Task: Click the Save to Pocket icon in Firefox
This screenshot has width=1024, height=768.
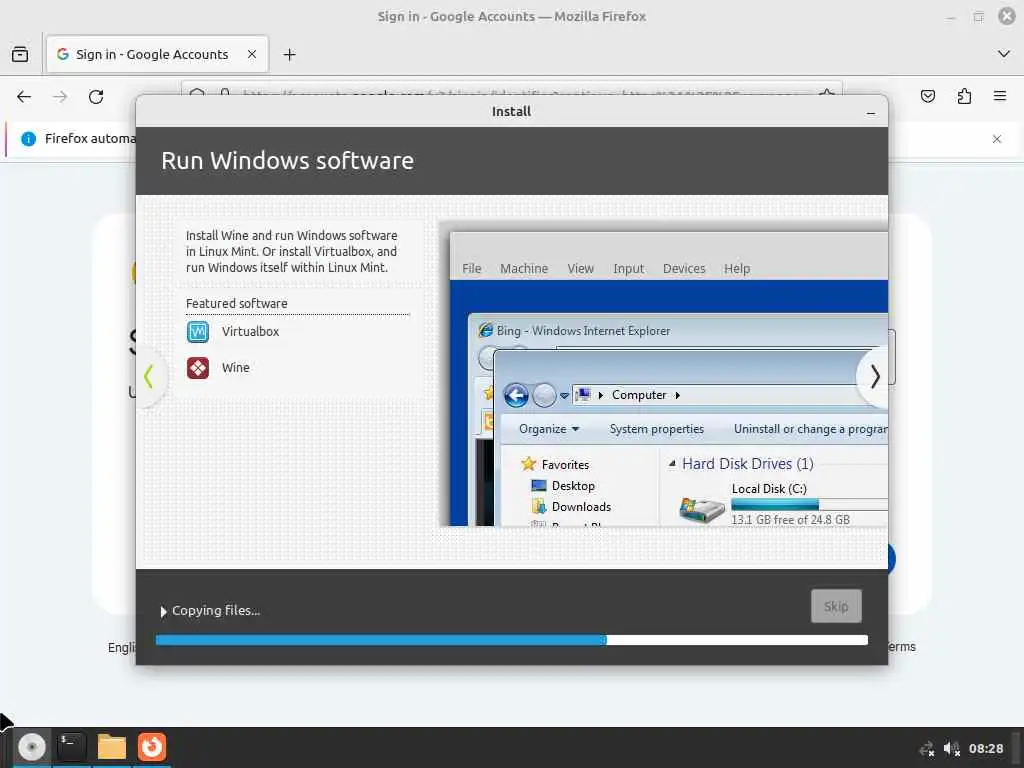Action: 927,97
